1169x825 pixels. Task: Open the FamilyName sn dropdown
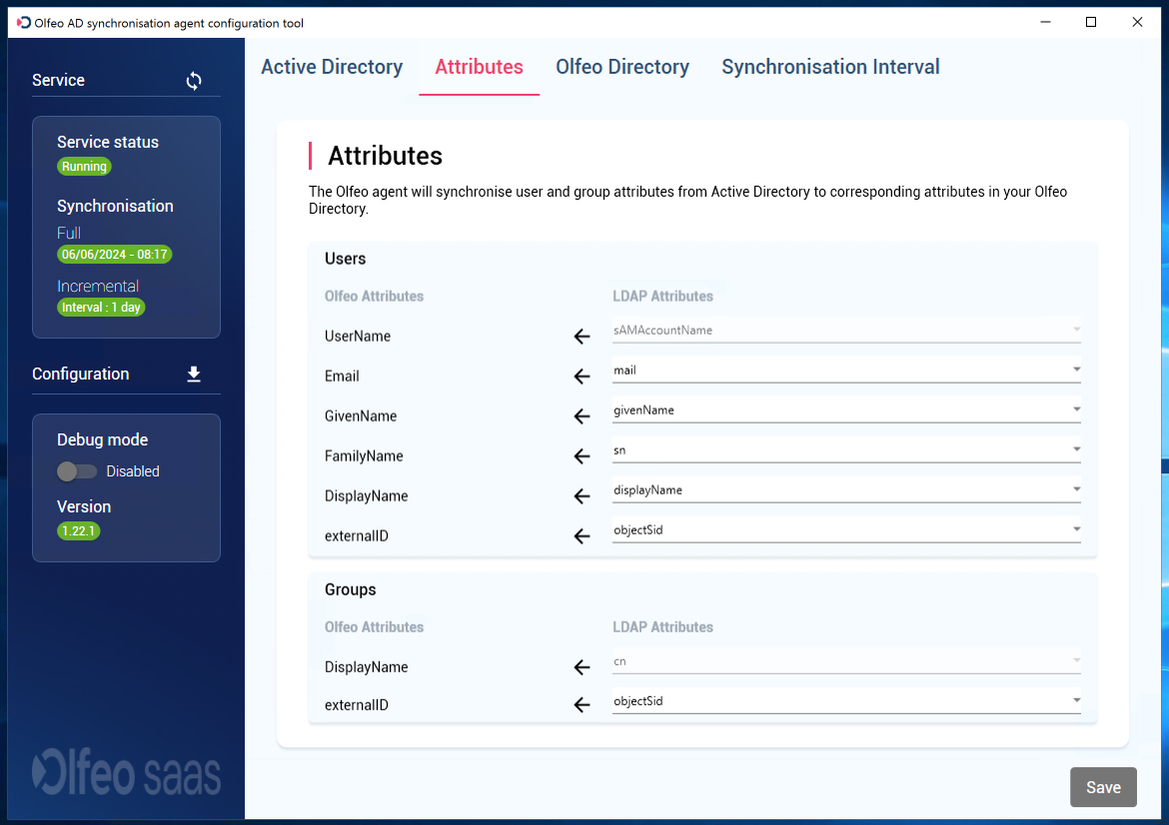point(846,450)
